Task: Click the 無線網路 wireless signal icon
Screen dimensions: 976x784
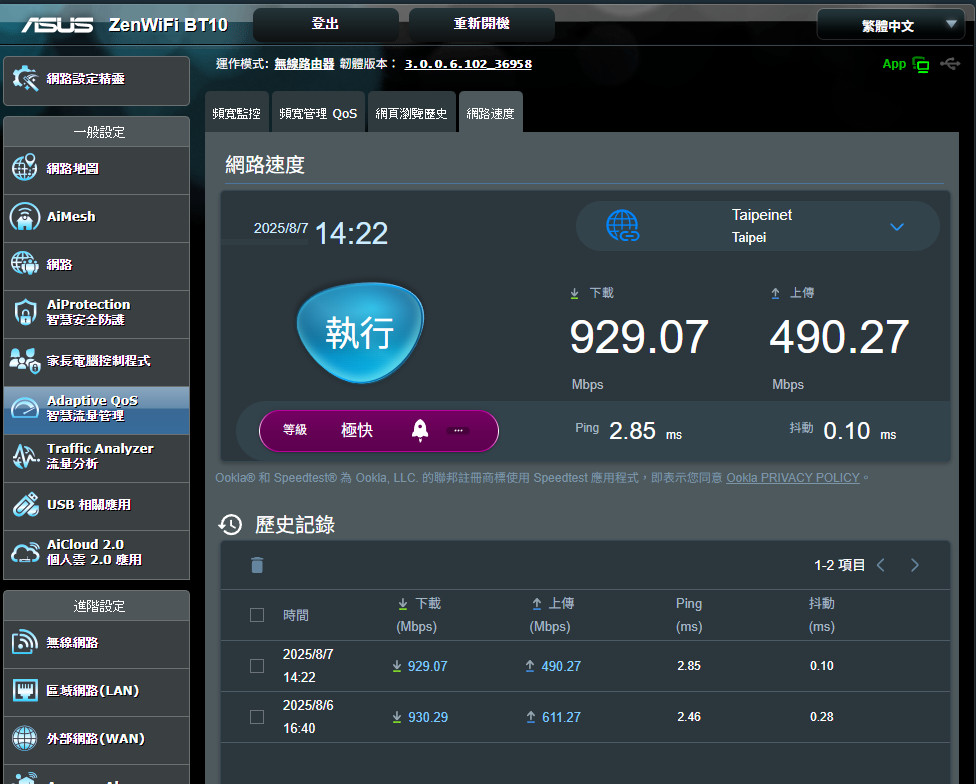Action: pos(25,642)
